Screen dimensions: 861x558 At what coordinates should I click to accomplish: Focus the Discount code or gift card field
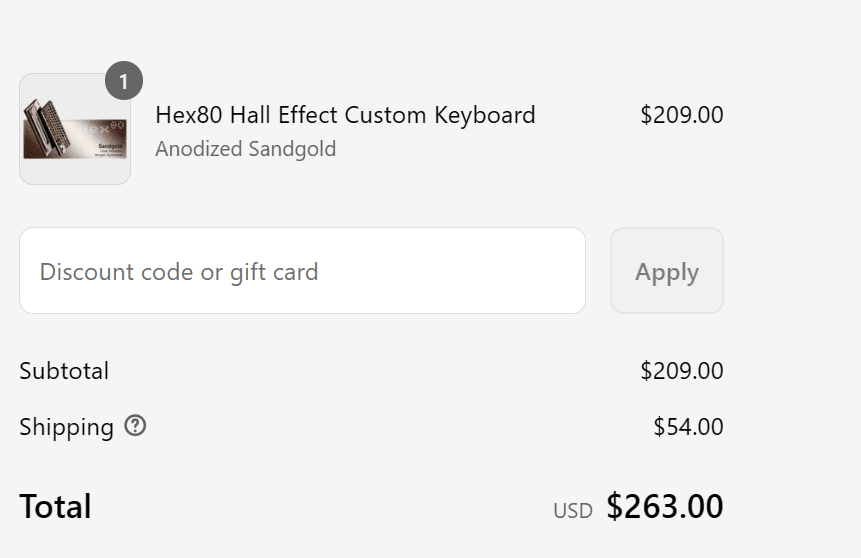(302, 271)
